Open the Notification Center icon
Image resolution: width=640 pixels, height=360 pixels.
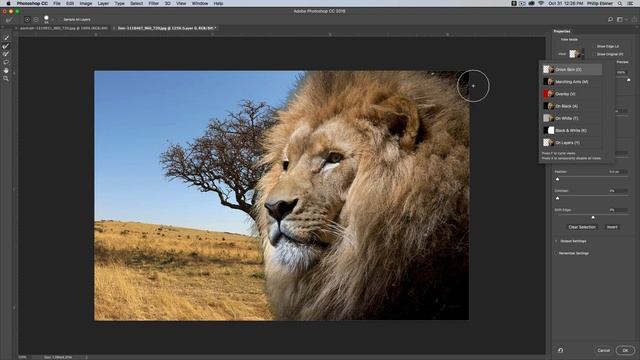(x=631, y=3)
